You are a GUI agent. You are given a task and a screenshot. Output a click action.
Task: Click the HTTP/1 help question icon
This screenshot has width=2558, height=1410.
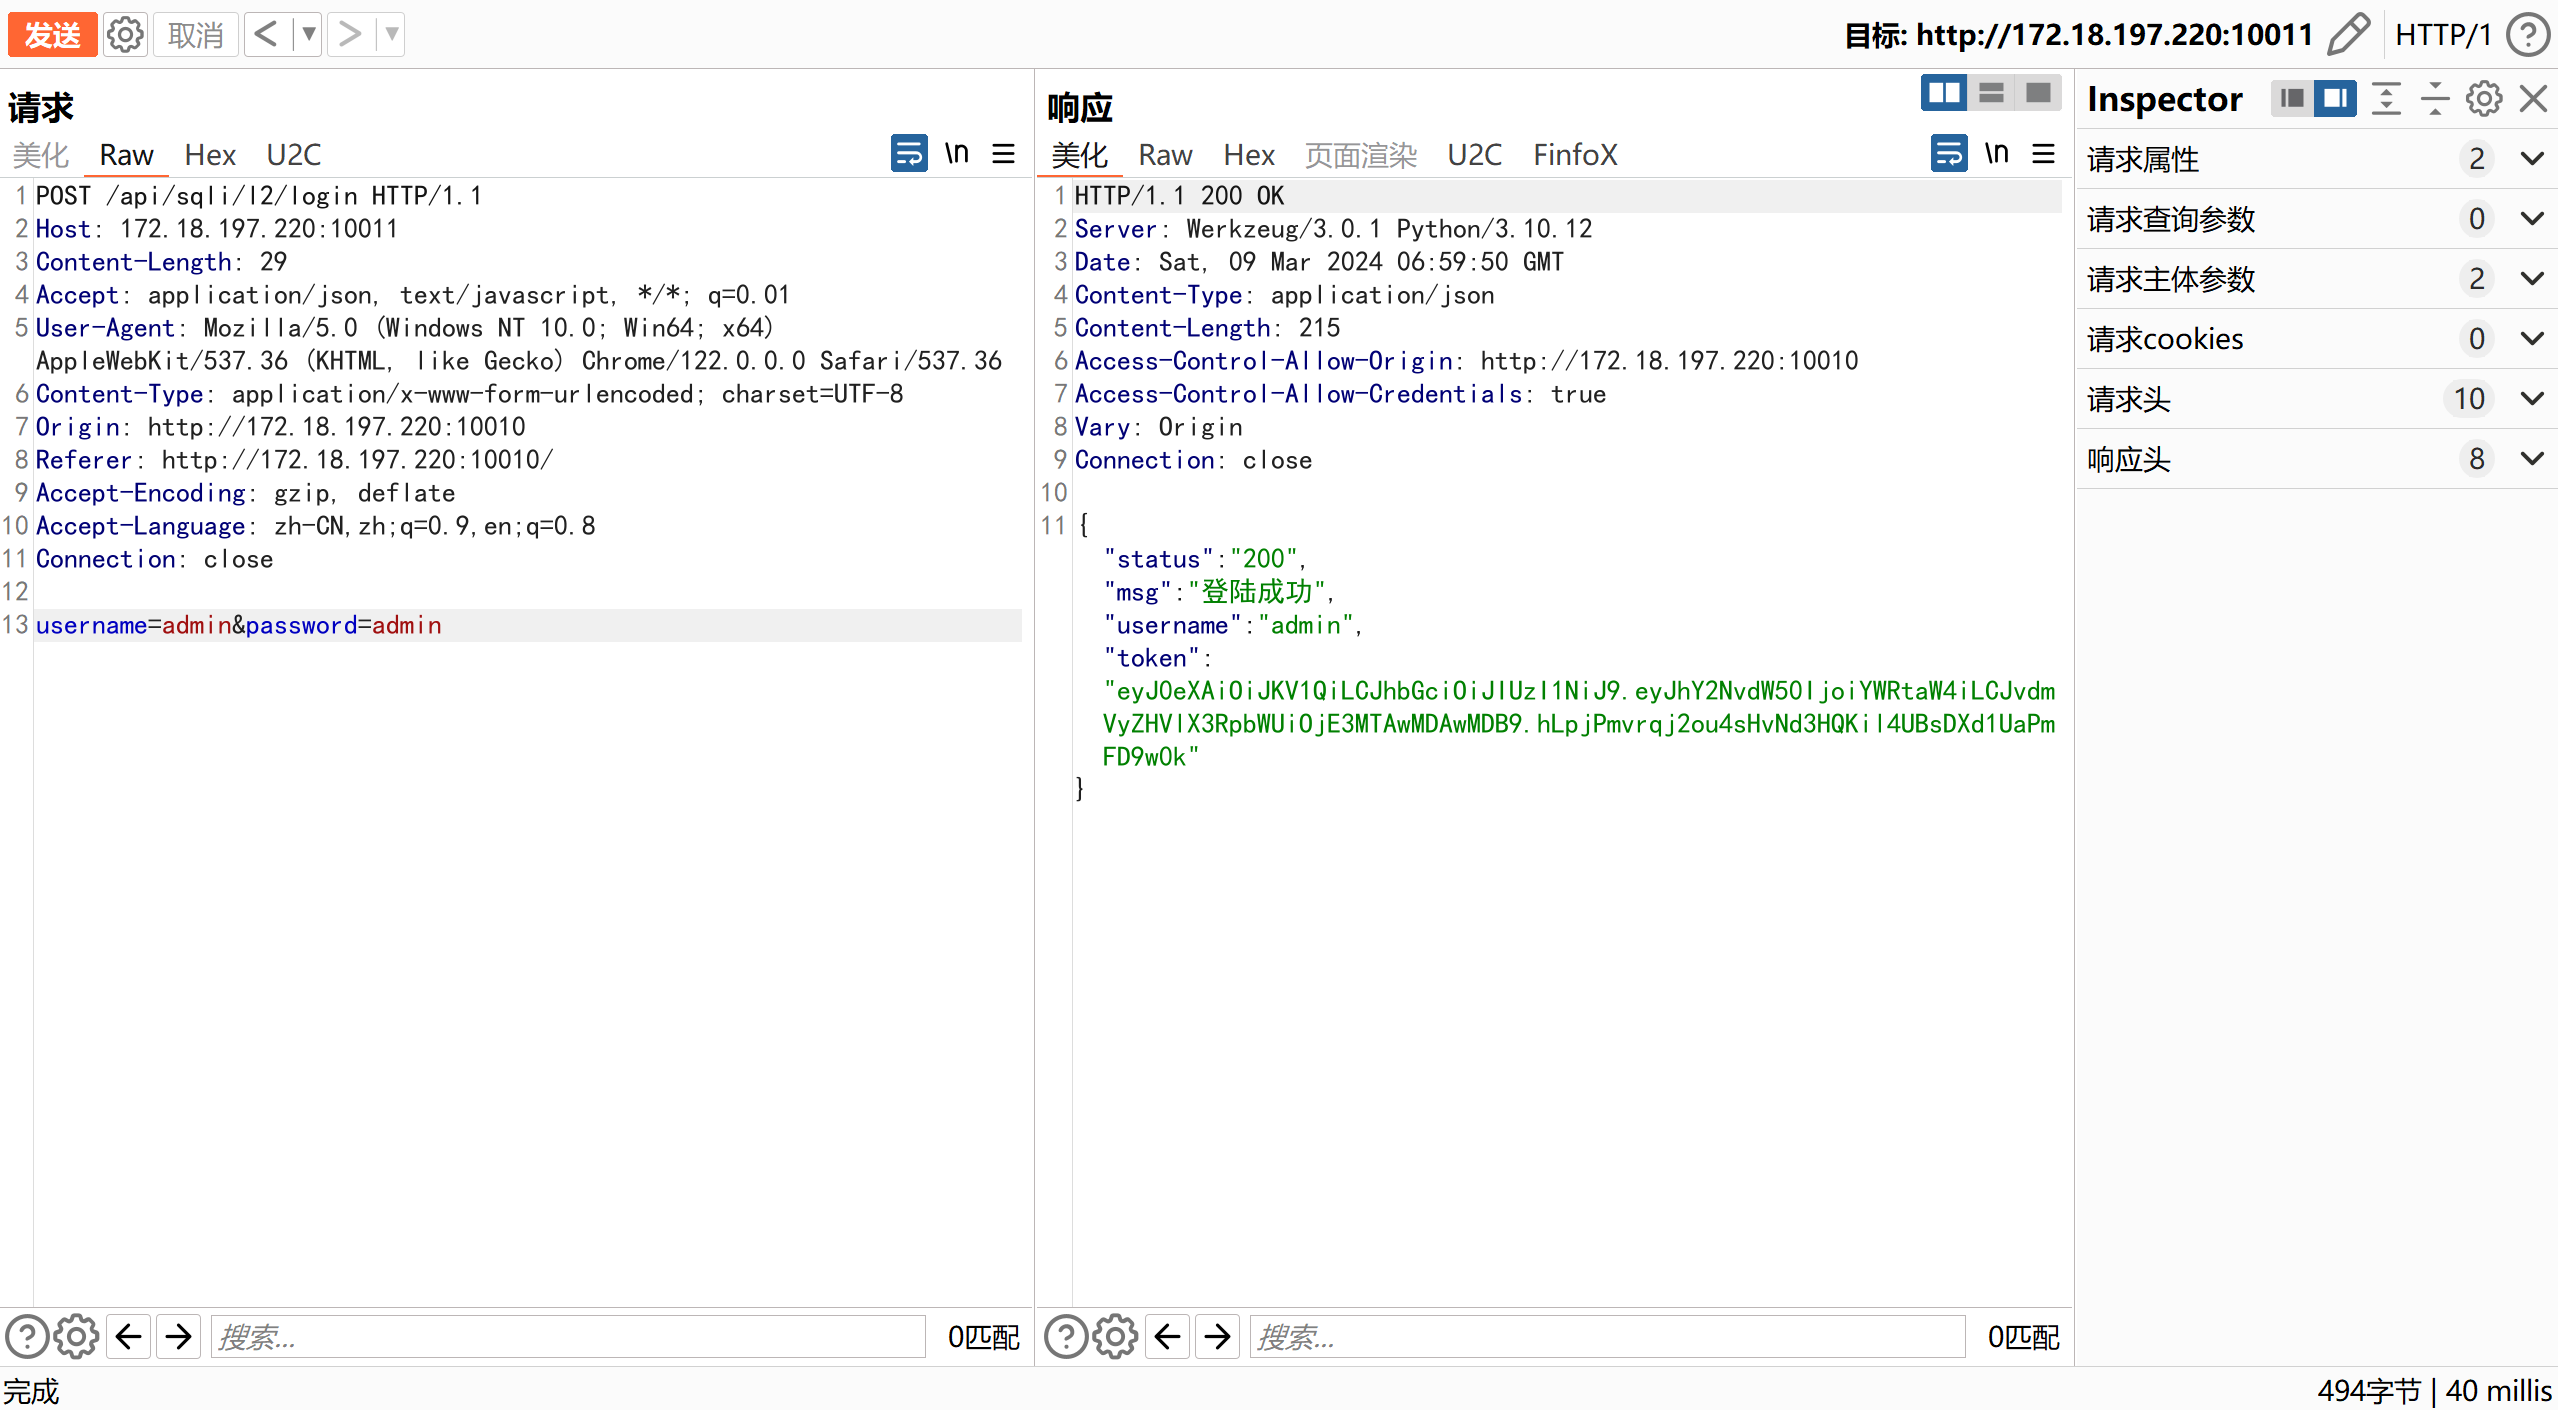[x=2527, y=35]
